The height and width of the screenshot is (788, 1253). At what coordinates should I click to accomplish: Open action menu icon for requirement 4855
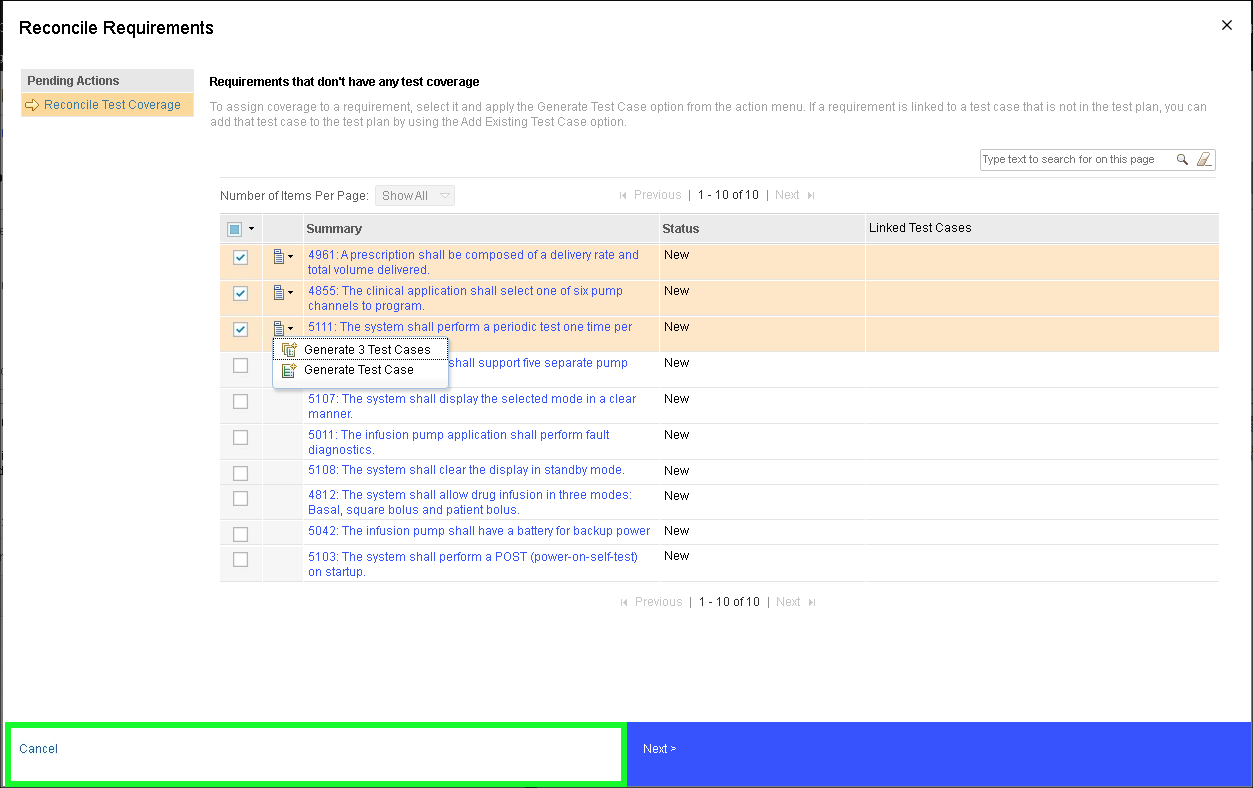[x=282, y=293]
